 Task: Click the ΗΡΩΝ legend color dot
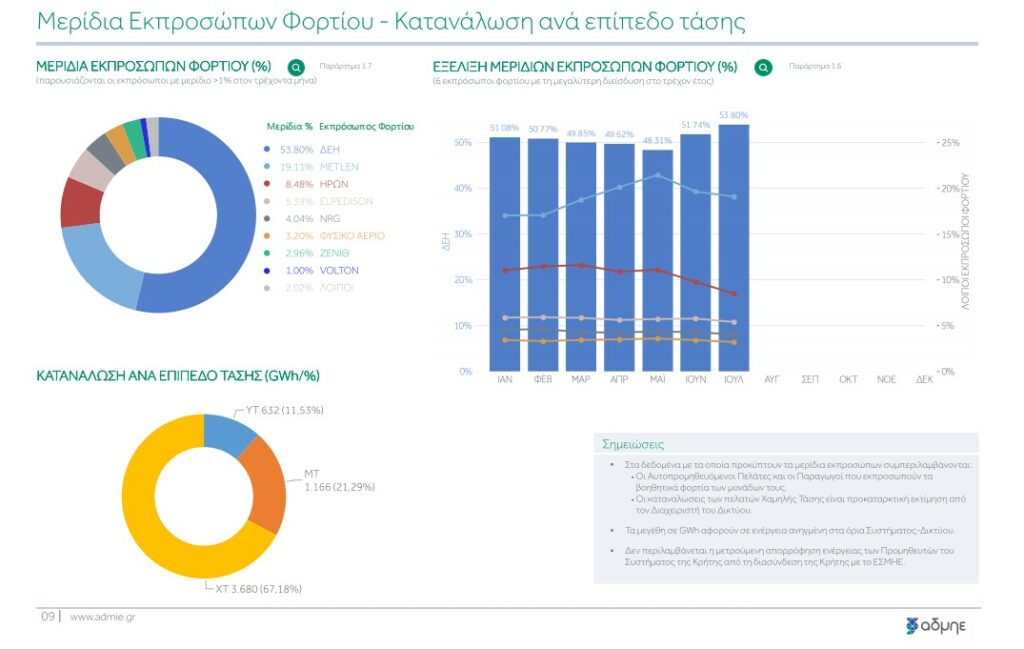pyautogui.click(x=266, y=184)
